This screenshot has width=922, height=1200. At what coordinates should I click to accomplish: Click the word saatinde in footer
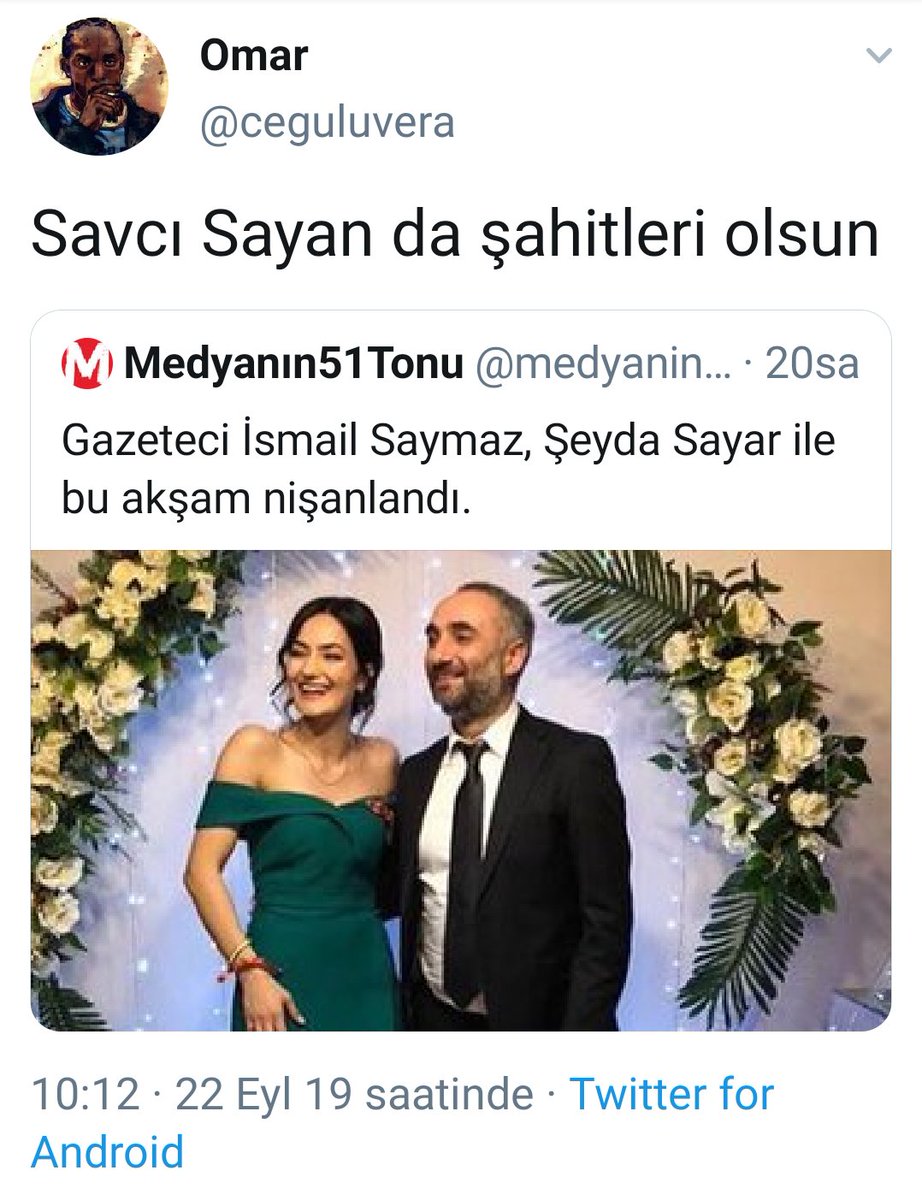click(448, 1094)
